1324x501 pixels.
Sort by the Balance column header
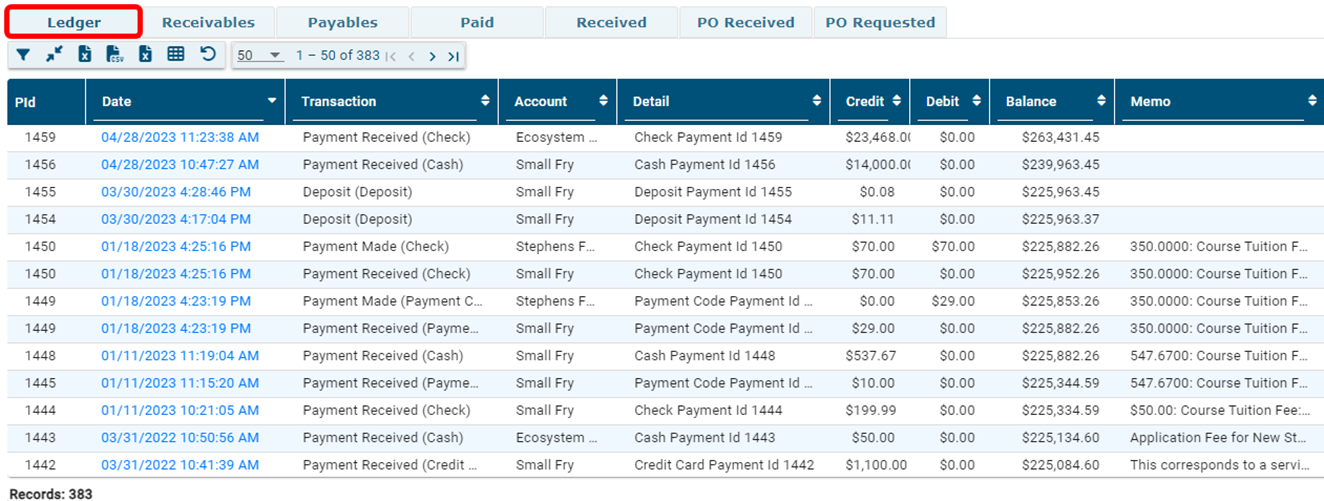tap(1031, 101)
